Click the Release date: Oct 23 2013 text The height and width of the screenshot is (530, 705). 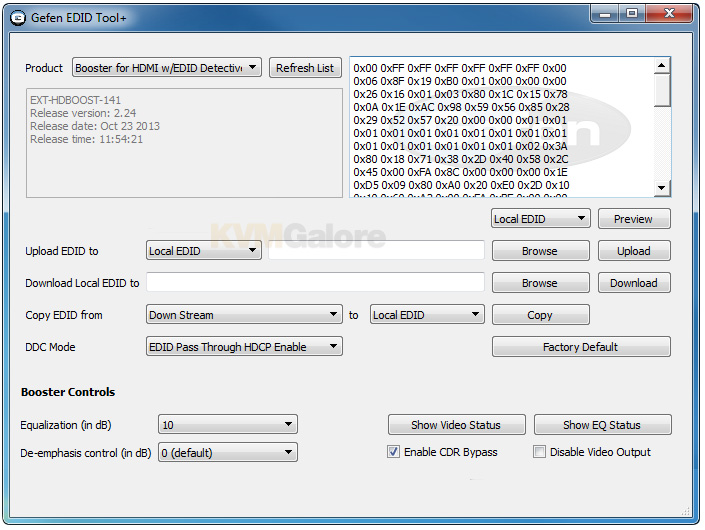click(95, 126)
